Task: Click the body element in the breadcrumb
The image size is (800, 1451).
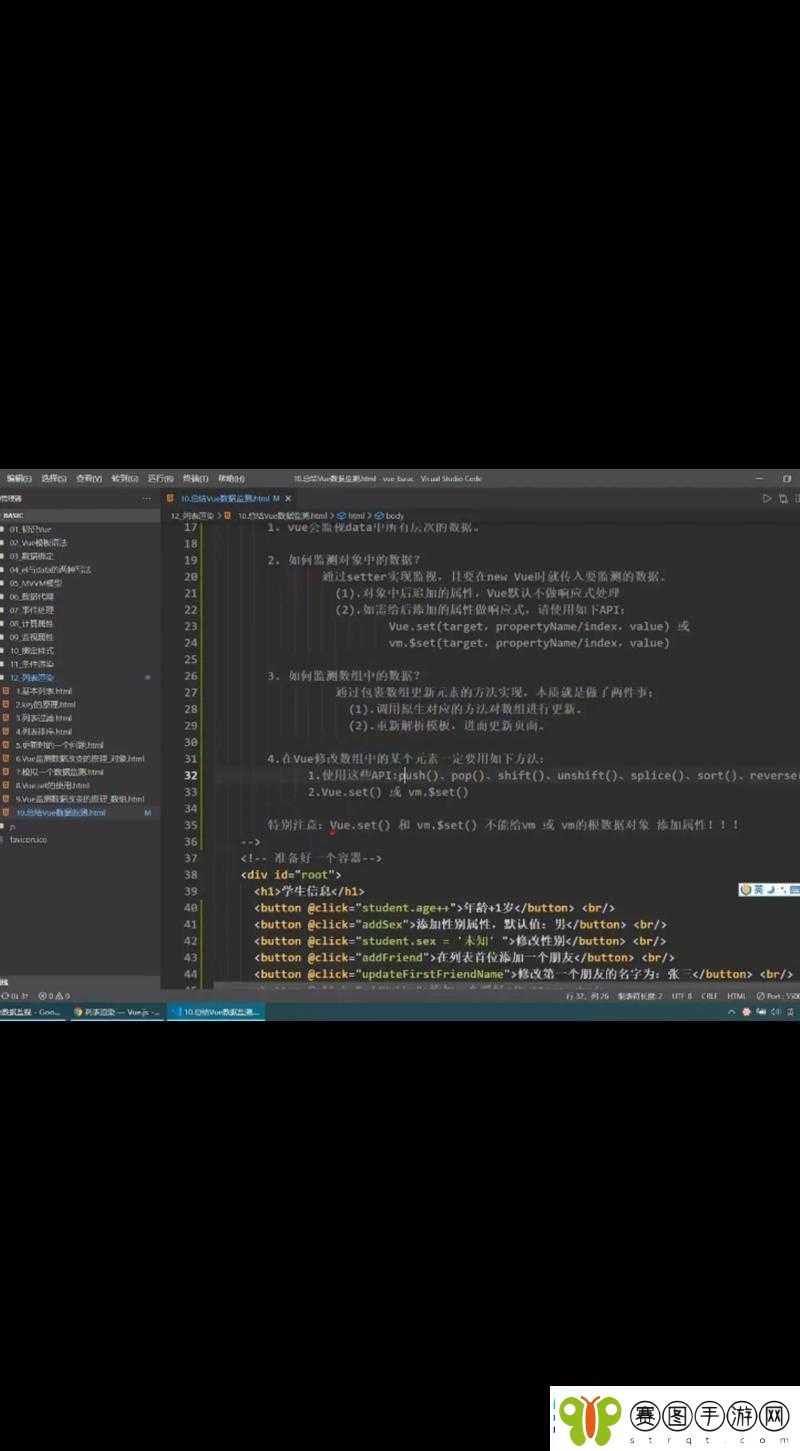Action: tap(390, 515)
